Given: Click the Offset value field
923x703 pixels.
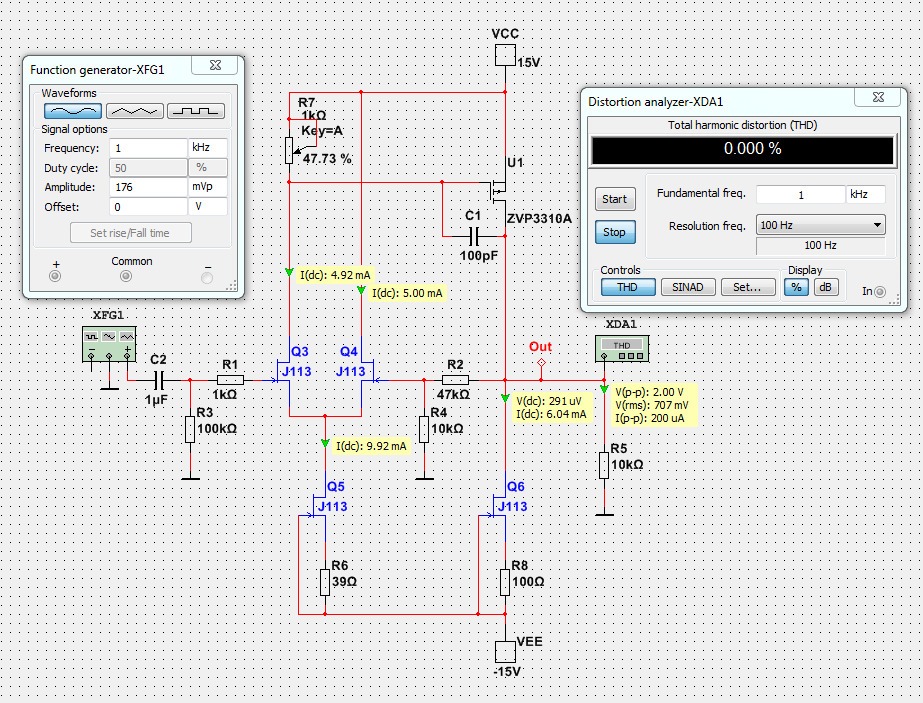Looking at the screenshot, I should pyautogui.click(x=148, y=207).
